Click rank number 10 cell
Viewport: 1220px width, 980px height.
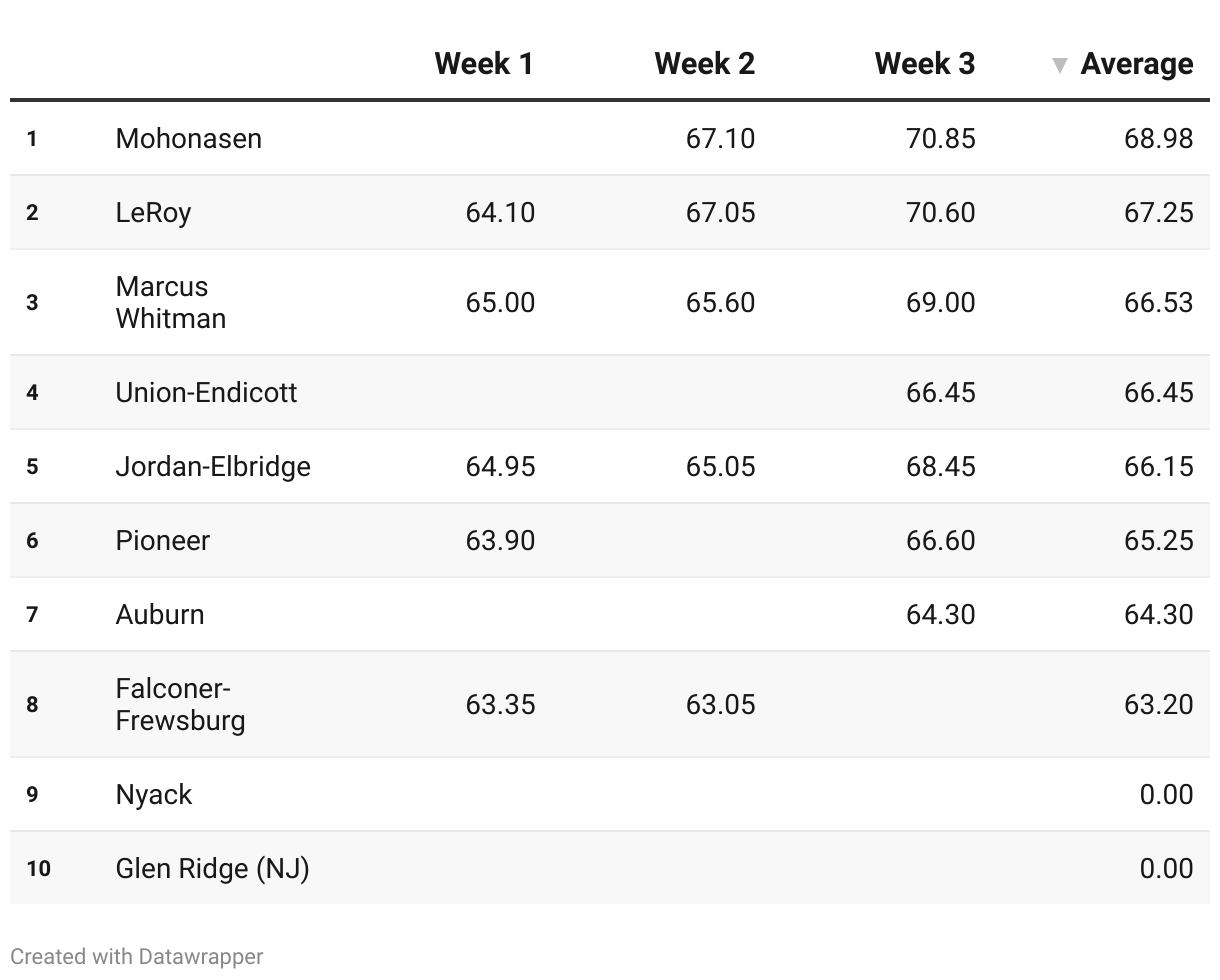(38, 868)
